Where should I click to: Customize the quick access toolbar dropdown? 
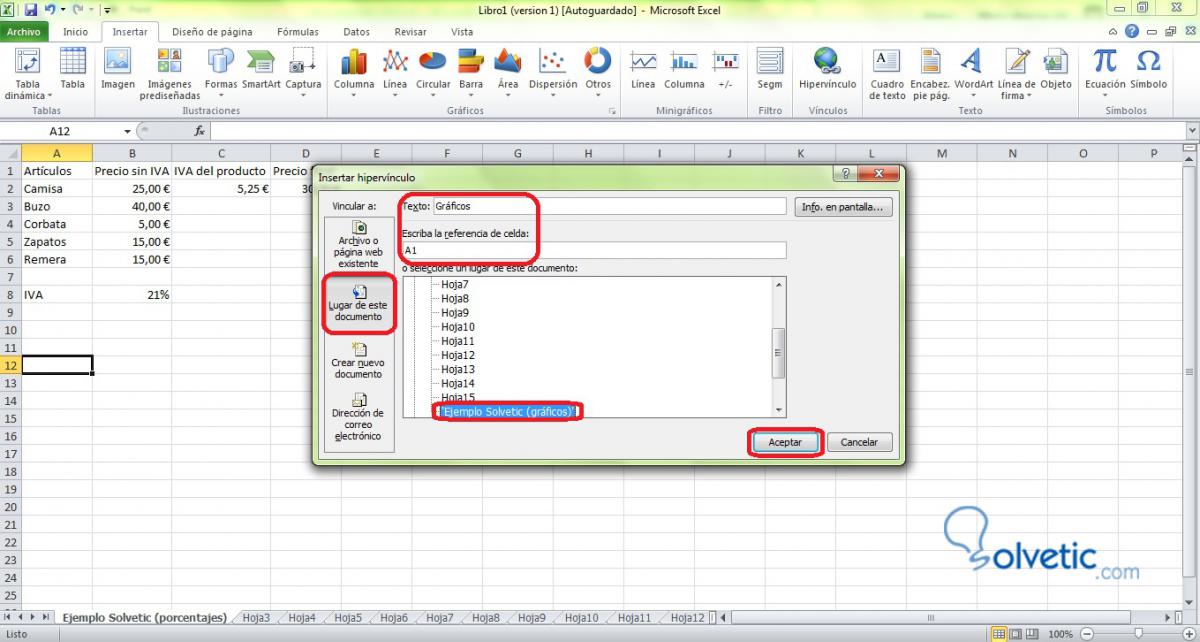click(x=107, y=11)
